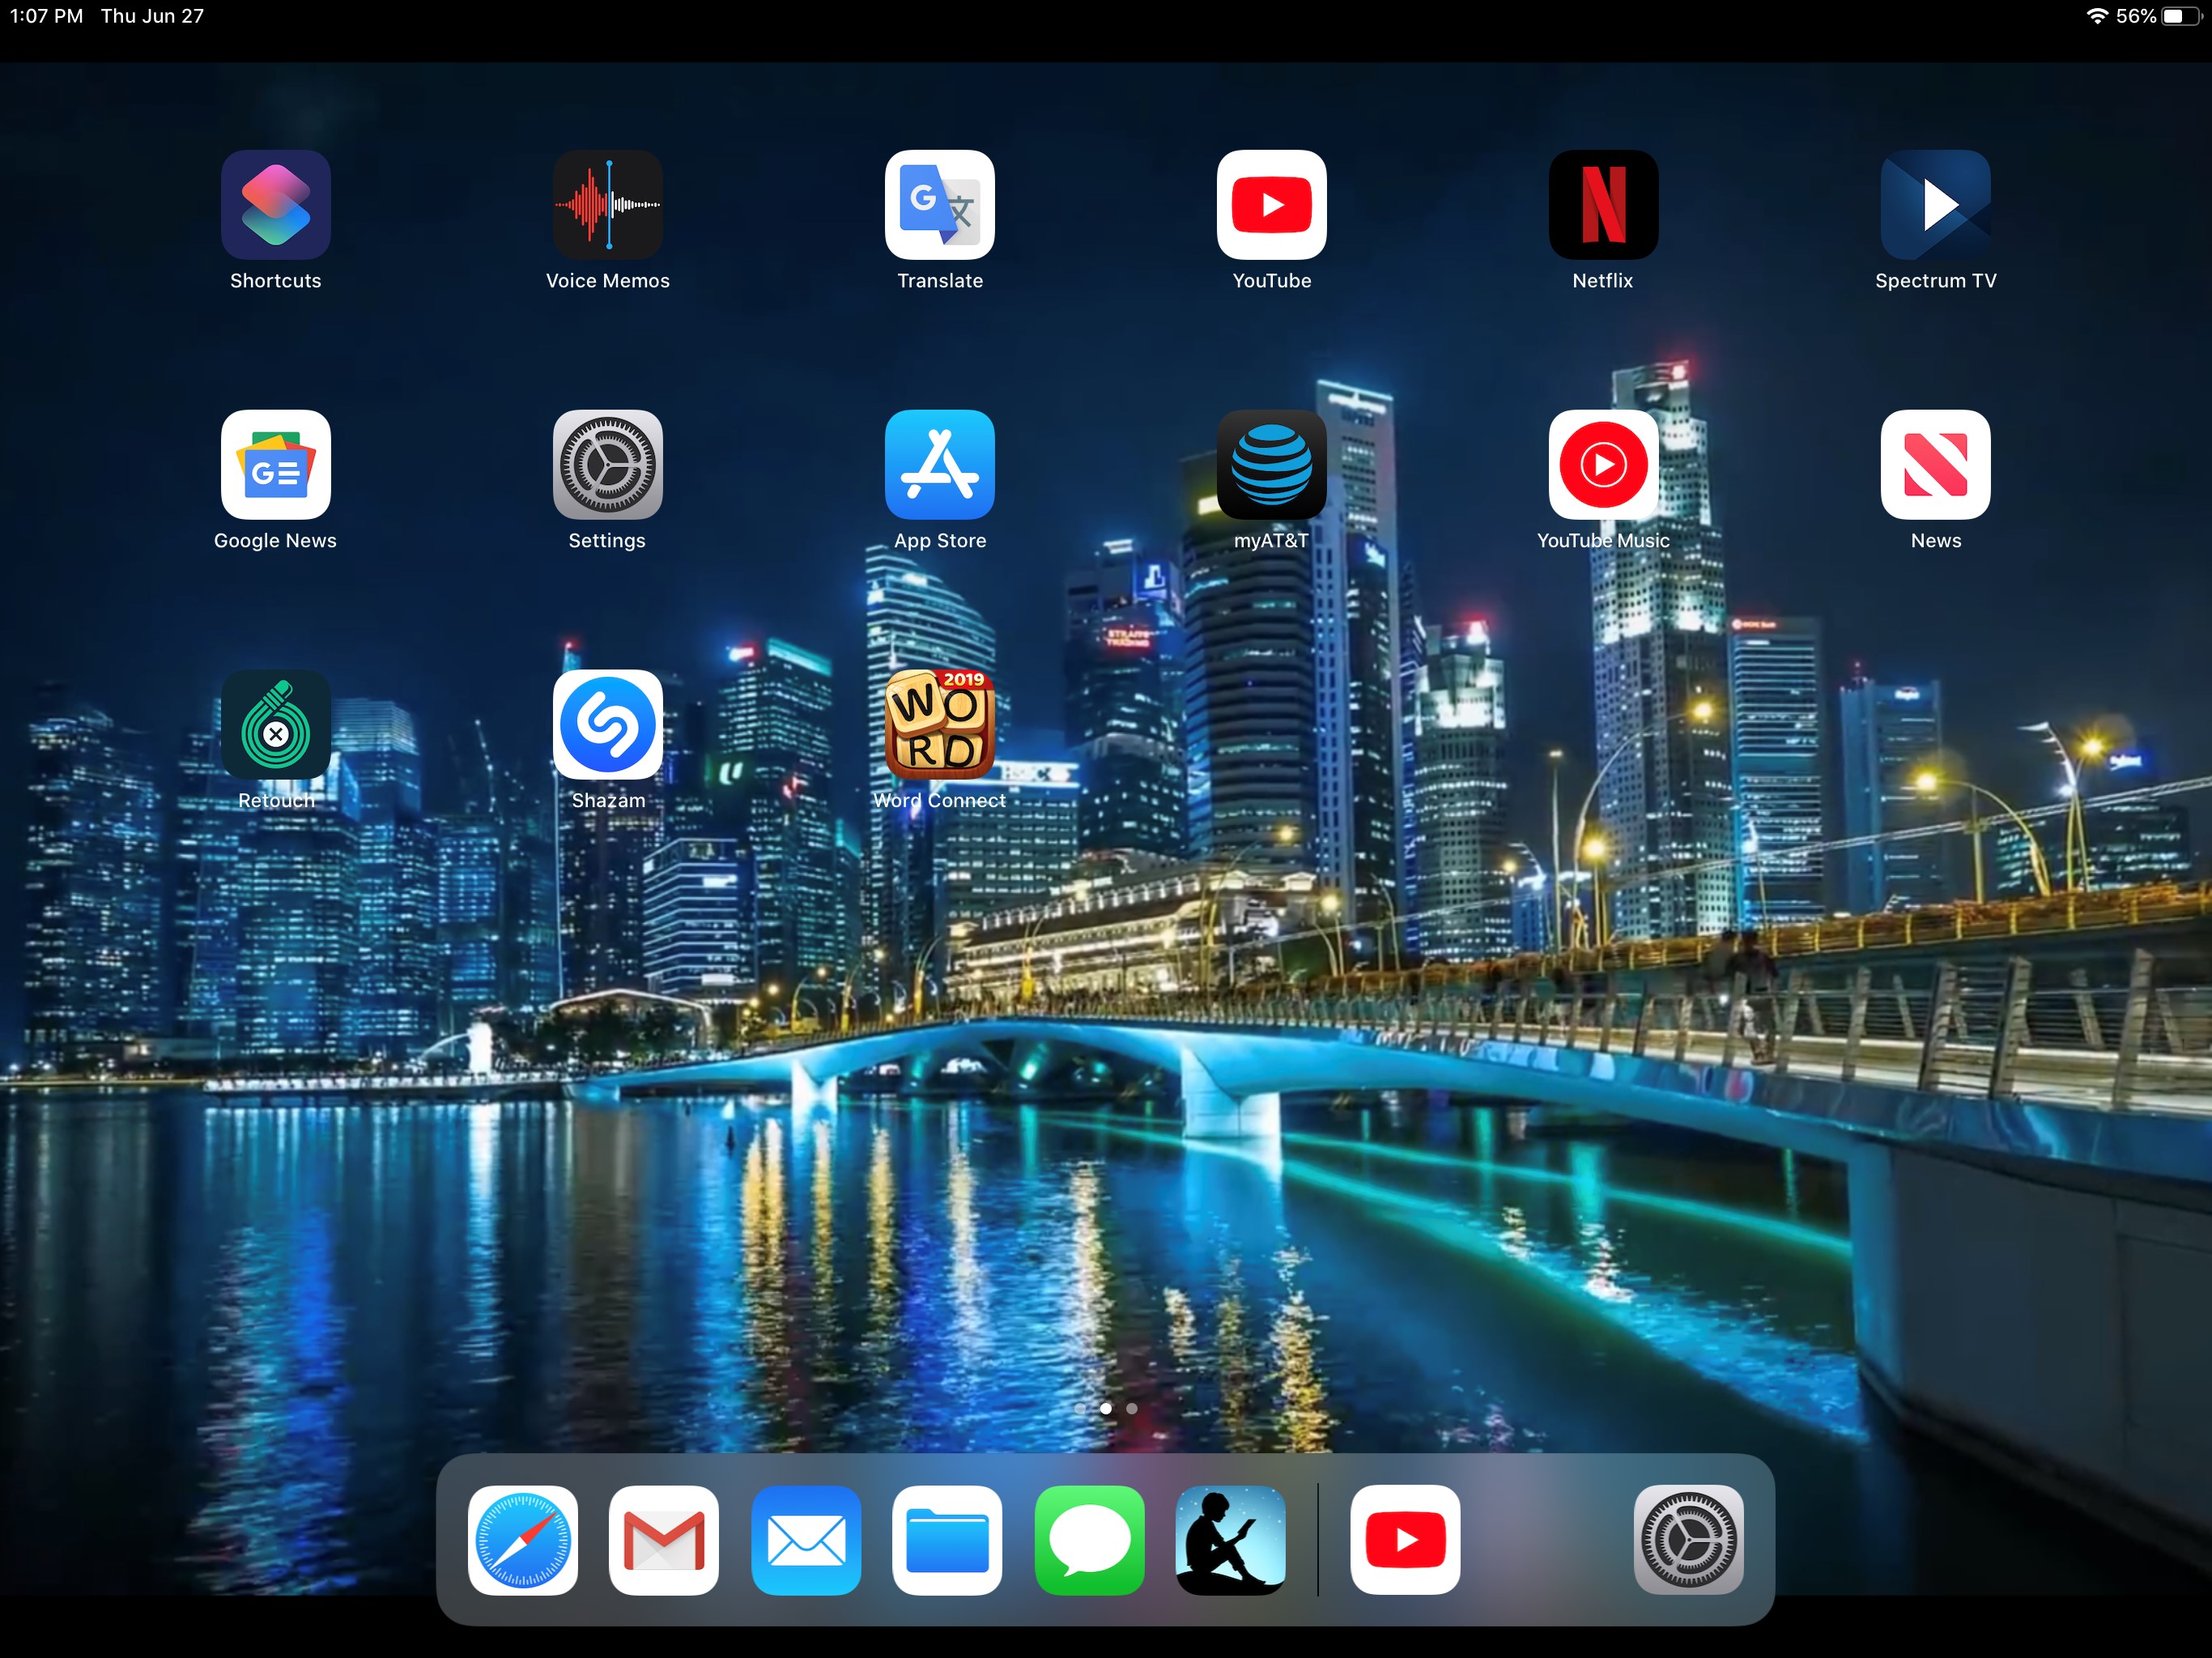
Task: Open Settings in the home screen grid
Action: [x=608, y=465]
